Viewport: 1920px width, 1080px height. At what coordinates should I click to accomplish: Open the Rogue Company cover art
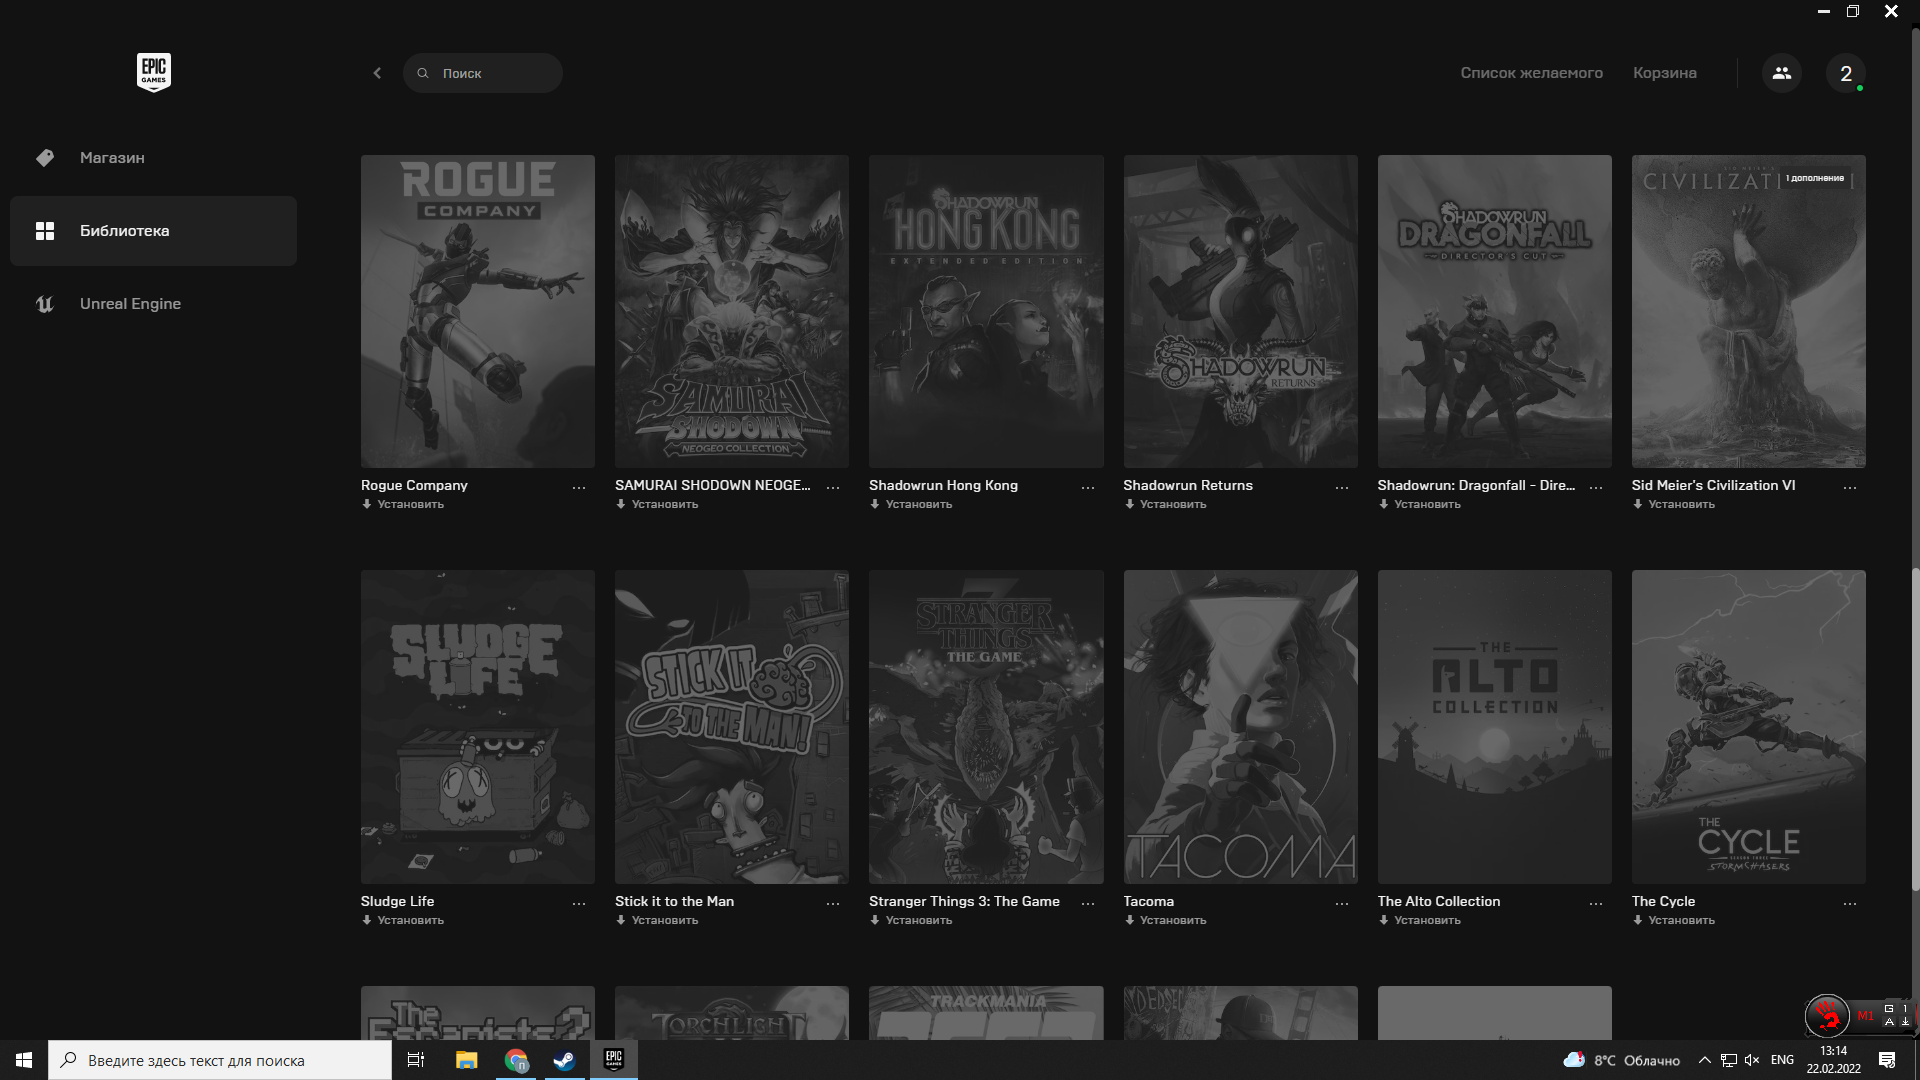coord(478,311)
